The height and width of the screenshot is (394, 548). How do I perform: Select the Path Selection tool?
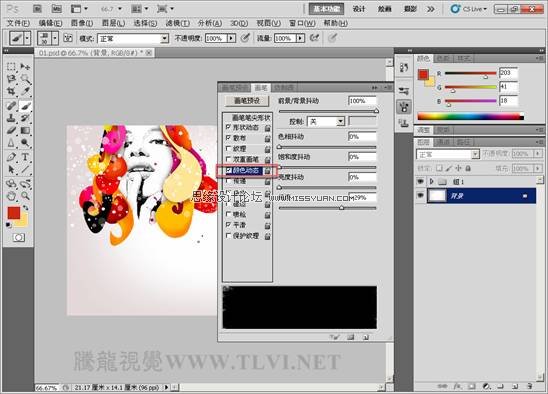click(x=11, y=170)
